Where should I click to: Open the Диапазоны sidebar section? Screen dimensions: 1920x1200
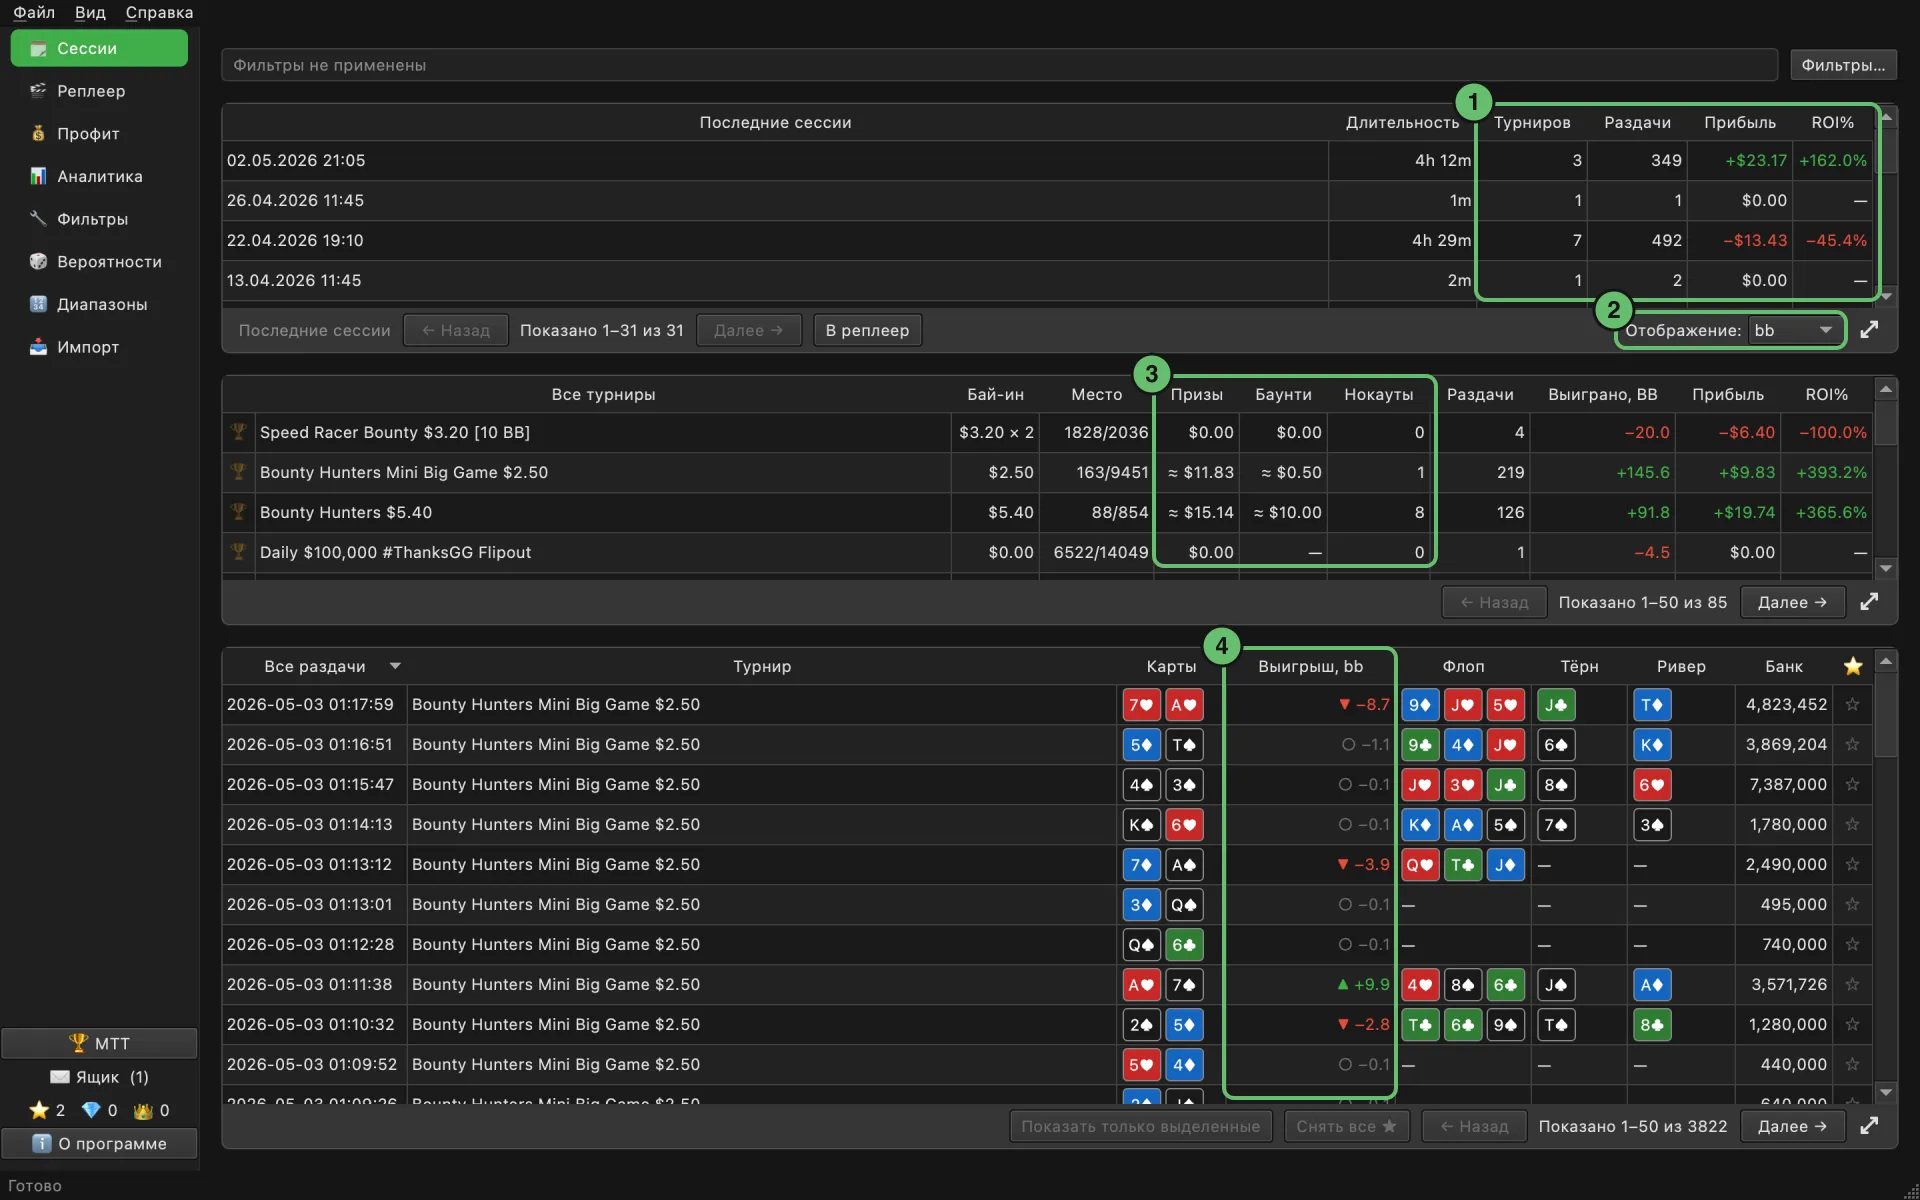99,304
